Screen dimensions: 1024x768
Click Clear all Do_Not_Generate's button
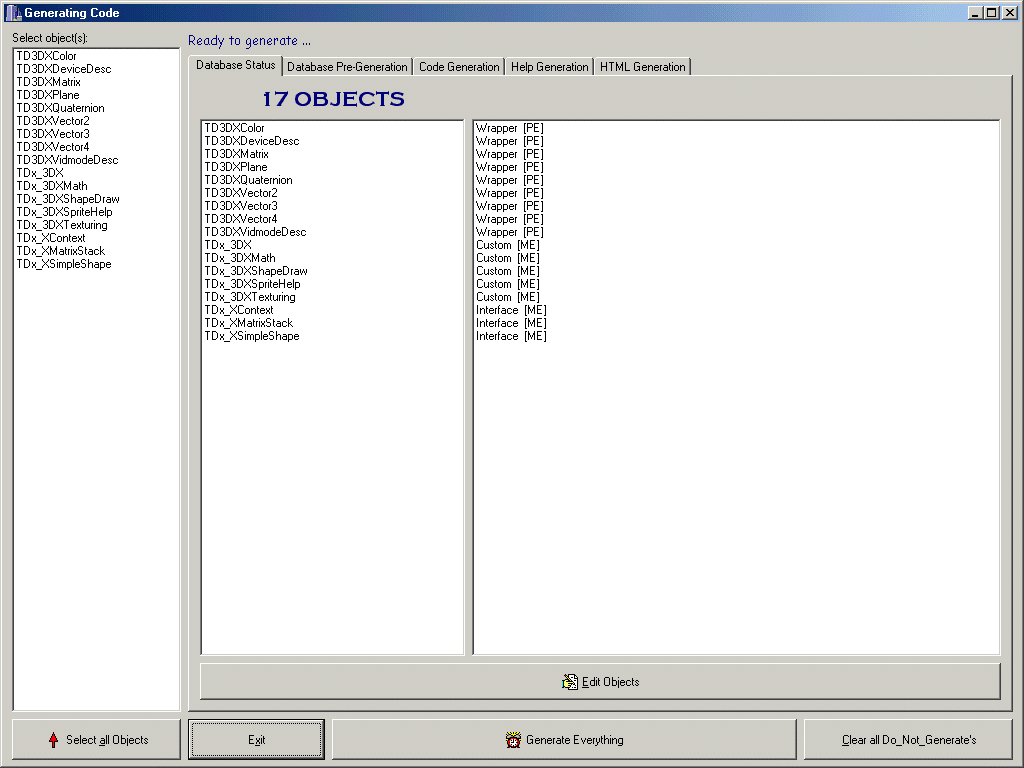point(909,740)
